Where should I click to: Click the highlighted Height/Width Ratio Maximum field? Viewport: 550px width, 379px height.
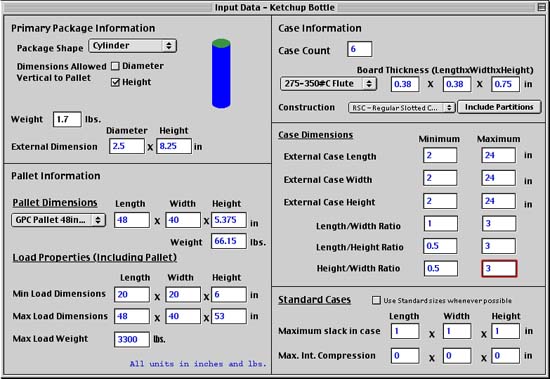[x=499, y=269]
